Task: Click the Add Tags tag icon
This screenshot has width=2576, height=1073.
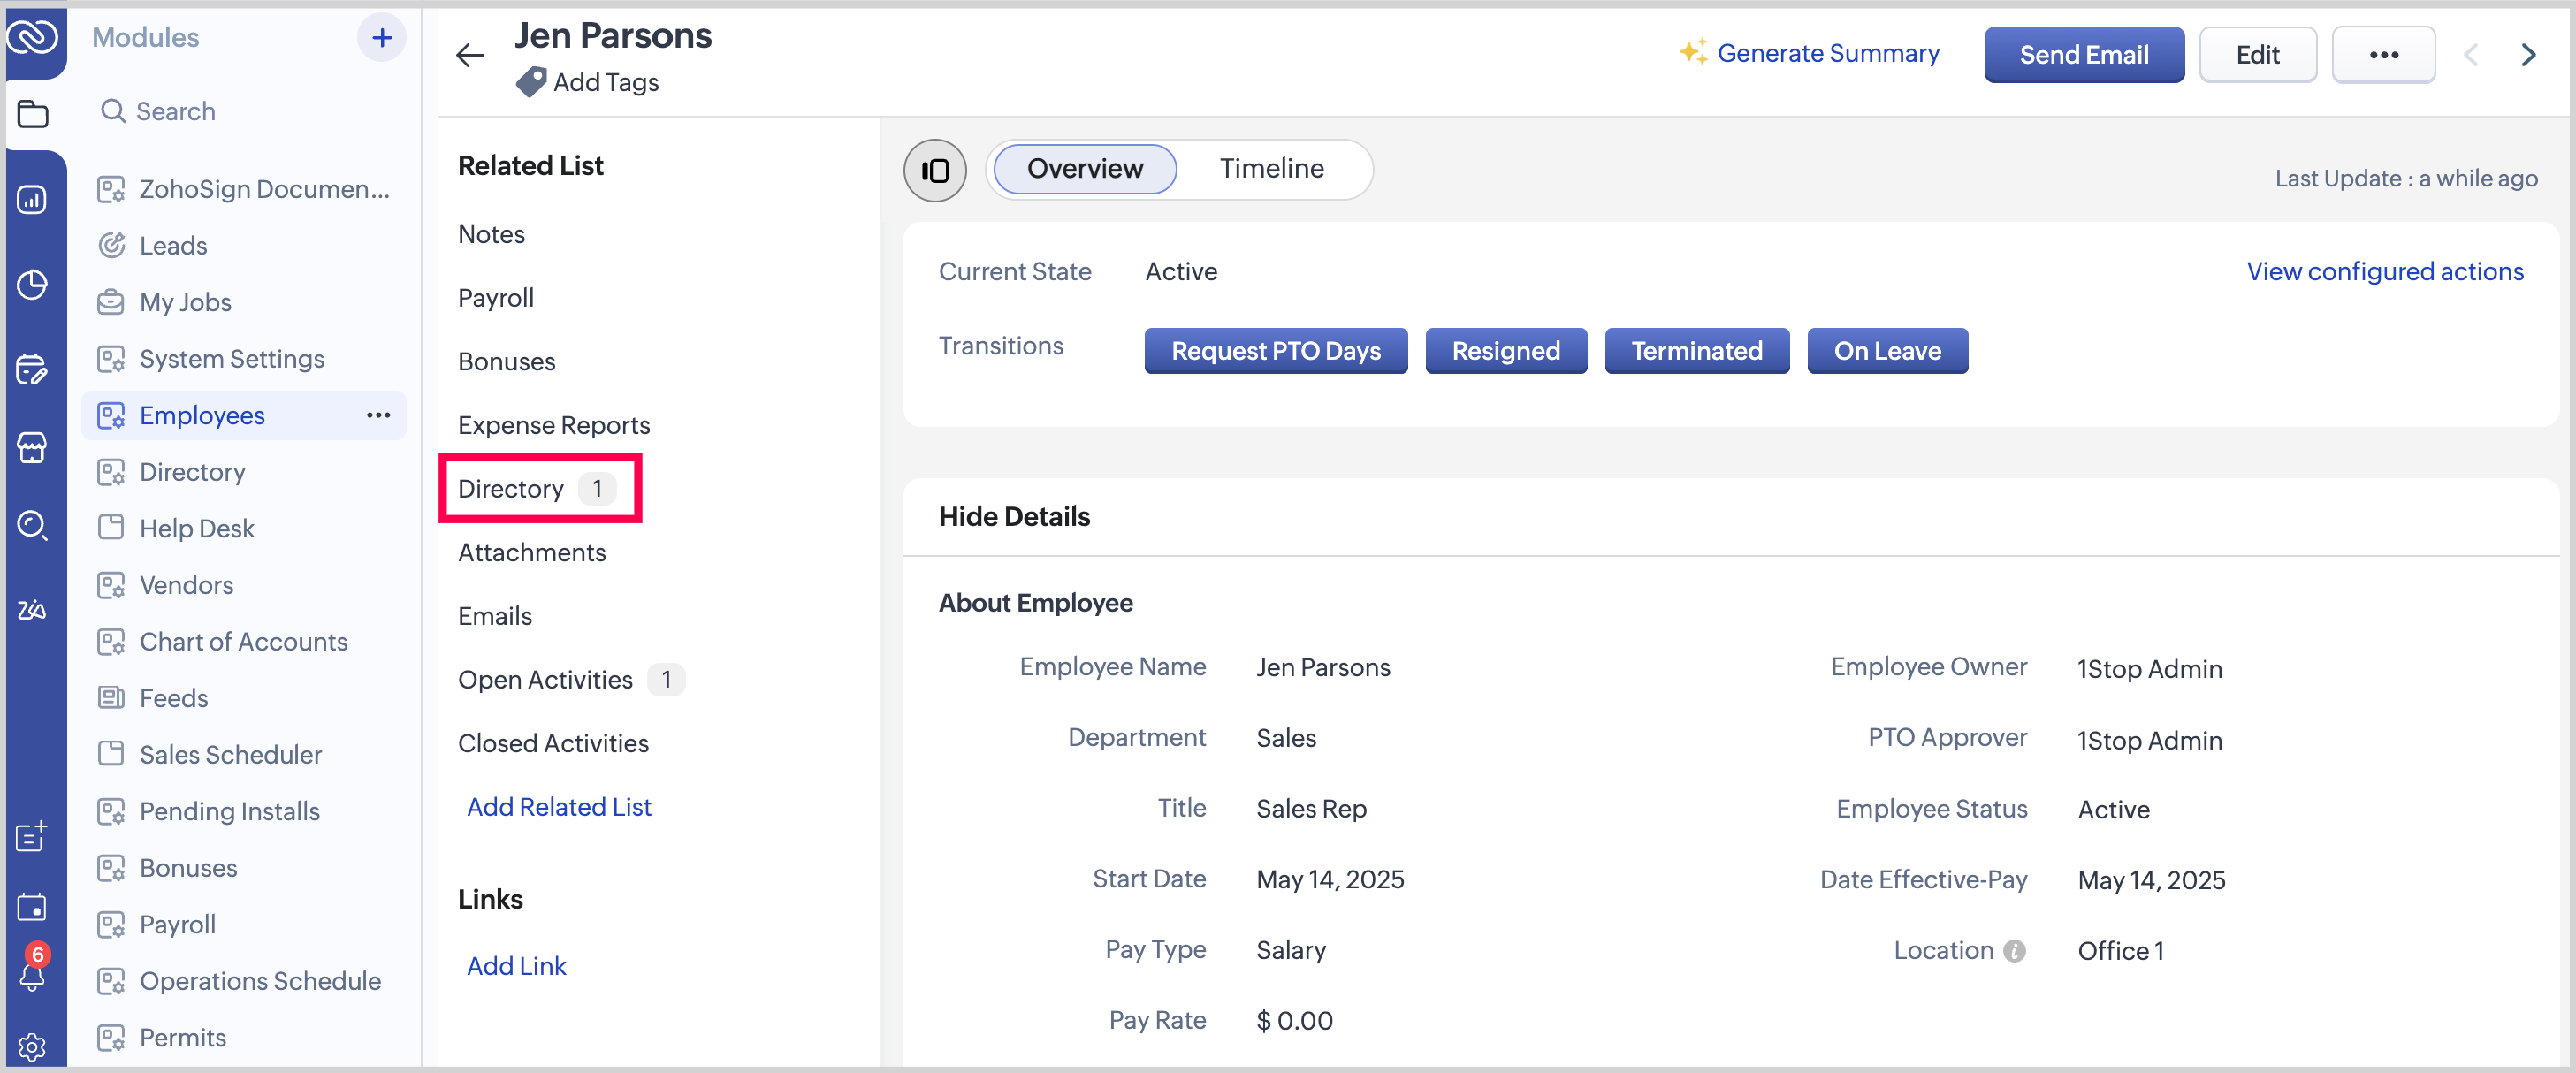Action: click(x=531, y=82)
